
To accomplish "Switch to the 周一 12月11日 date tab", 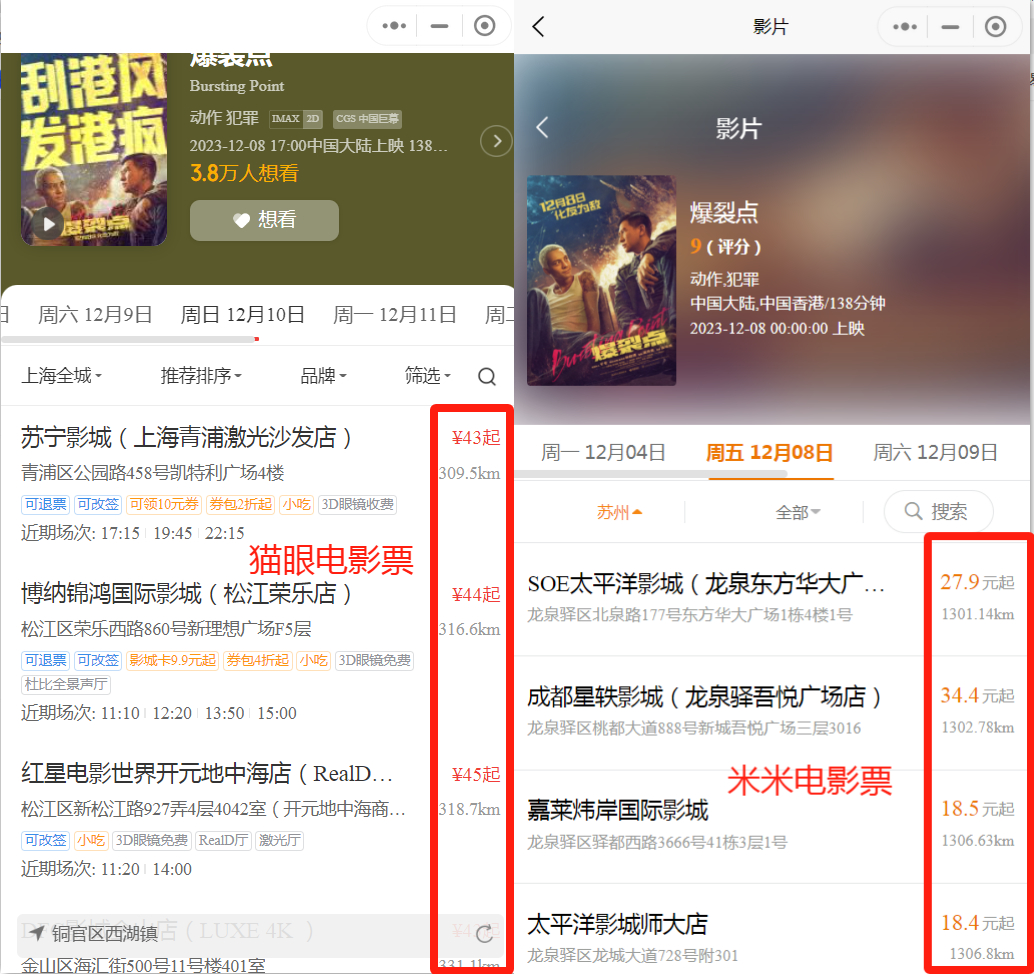I will [x=394, y=315].
